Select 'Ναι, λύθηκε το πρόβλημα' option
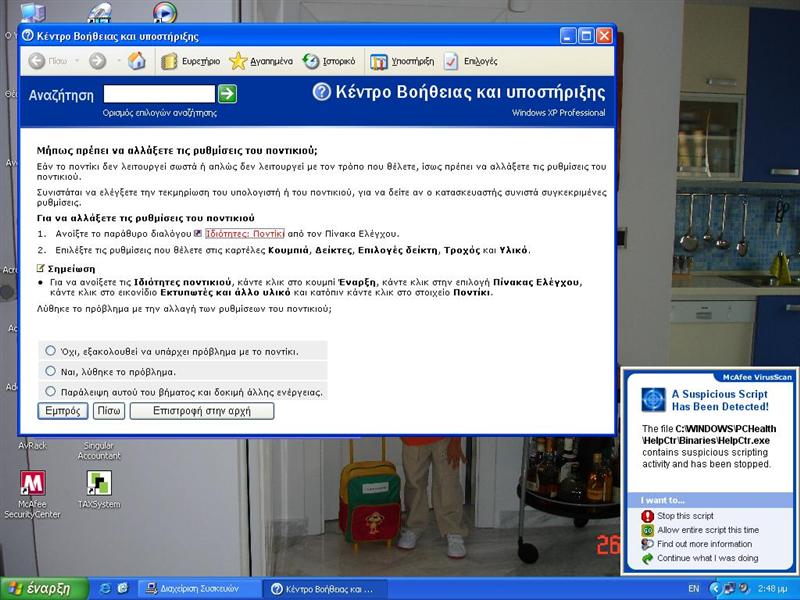800x600 pixels. [x=50, y=371]
